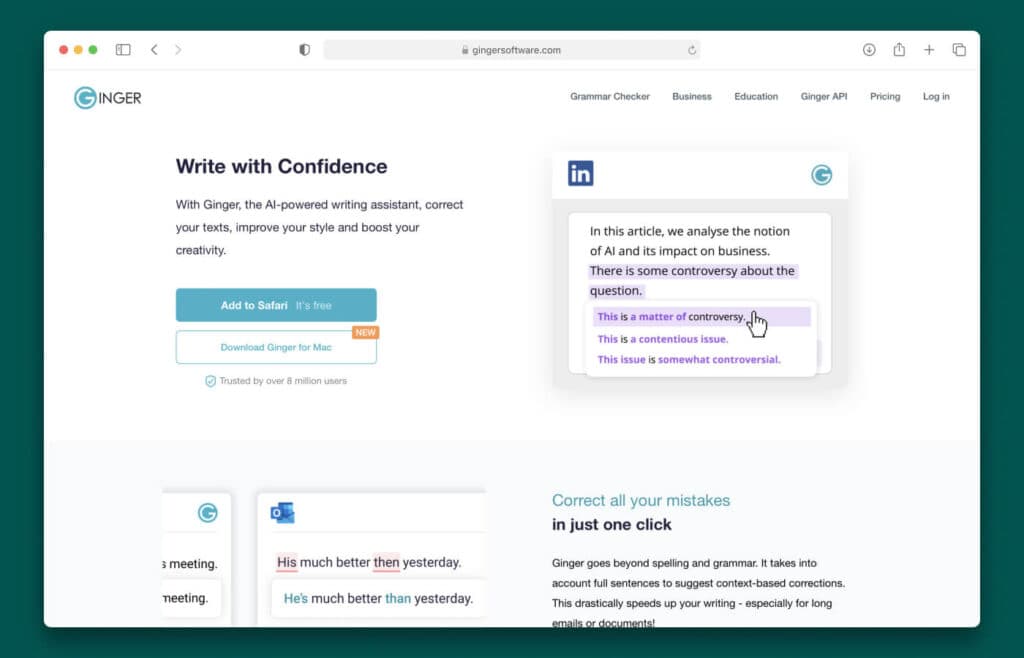Viewport: 1024px width, 658px height.
Task: Open the Business navigation item
Action: coord(692,97)
